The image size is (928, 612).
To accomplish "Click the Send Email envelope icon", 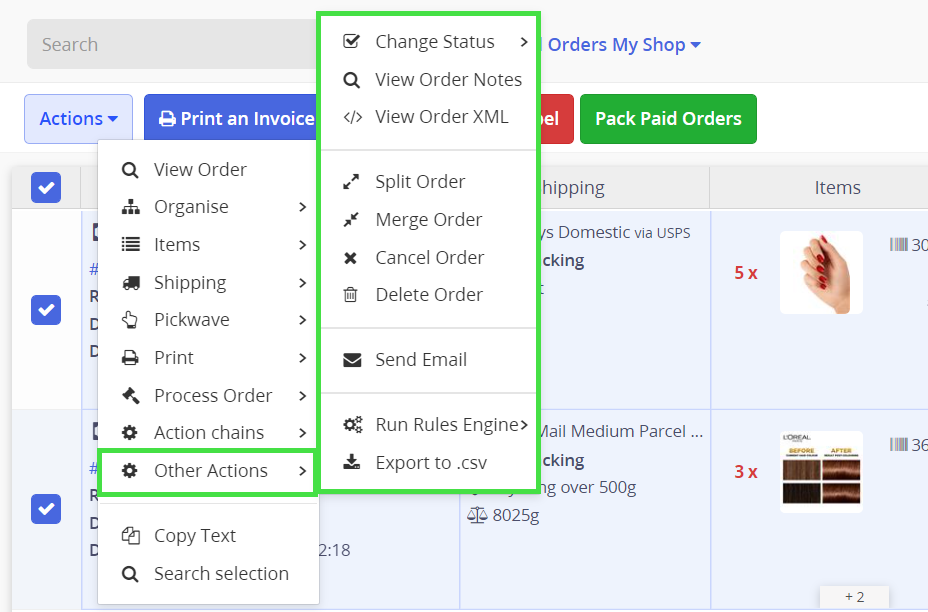I will pyautogui.click(x=352, y=360).
